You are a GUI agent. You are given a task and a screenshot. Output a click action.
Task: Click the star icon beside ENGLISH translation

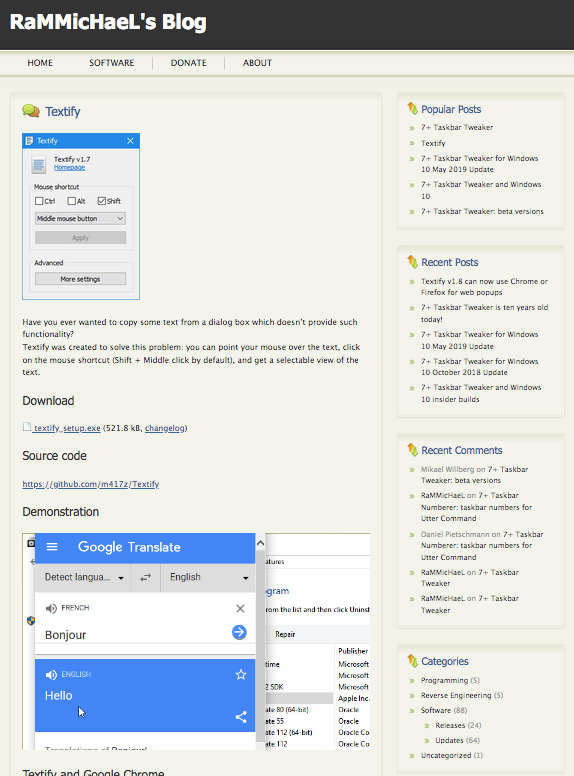coord(241,675)
